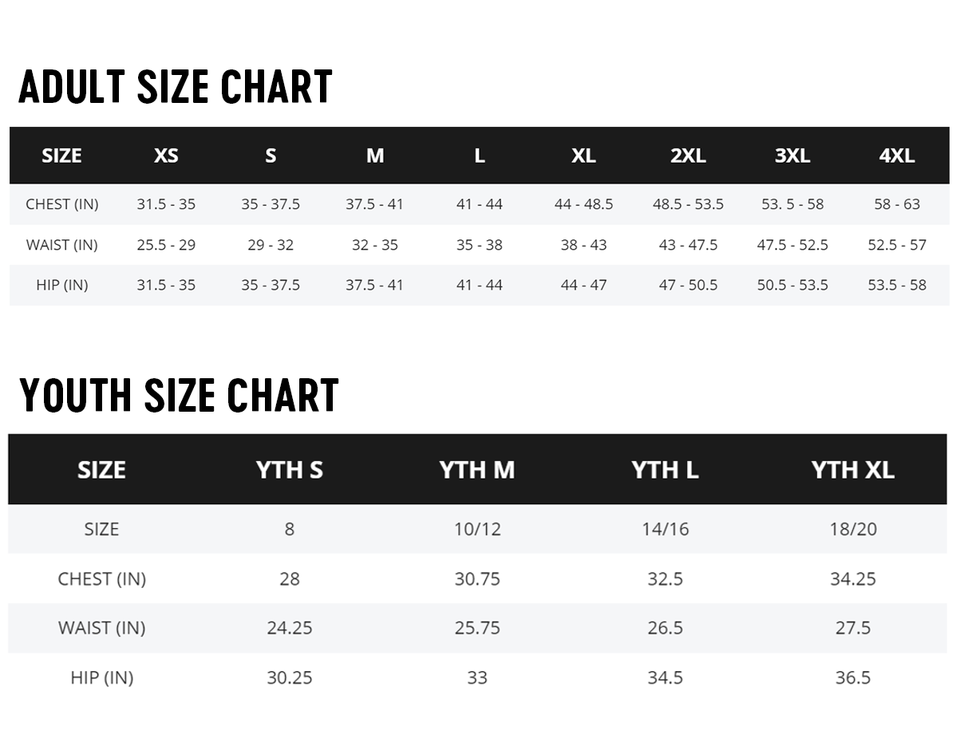Viewport: 960px width, 754px height.
Task: Click youth waist value 24.25
Action: (289, 628)
